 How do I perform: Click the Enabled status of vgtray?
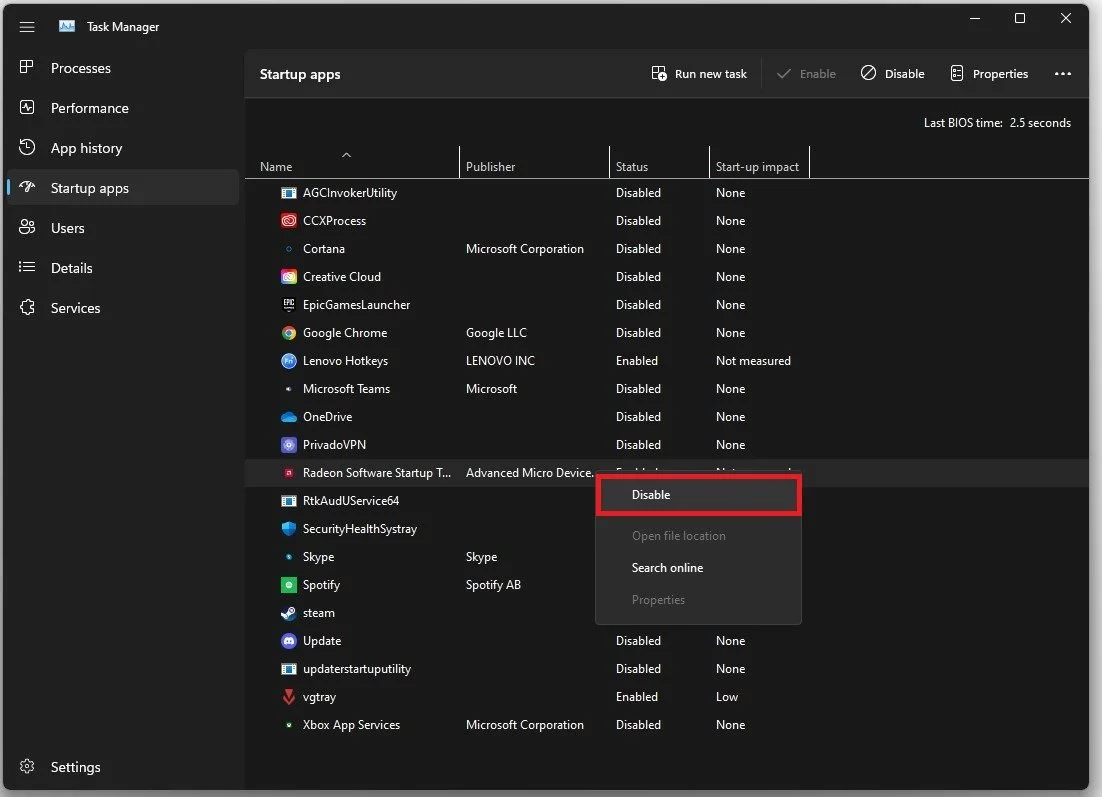coord(637,696)
